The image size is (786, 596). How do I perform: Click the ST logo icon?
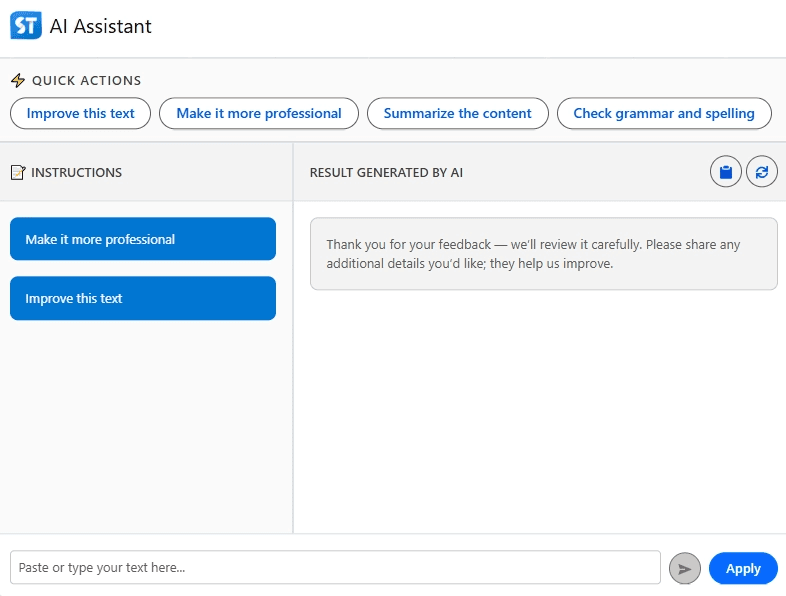click(26, 26)
